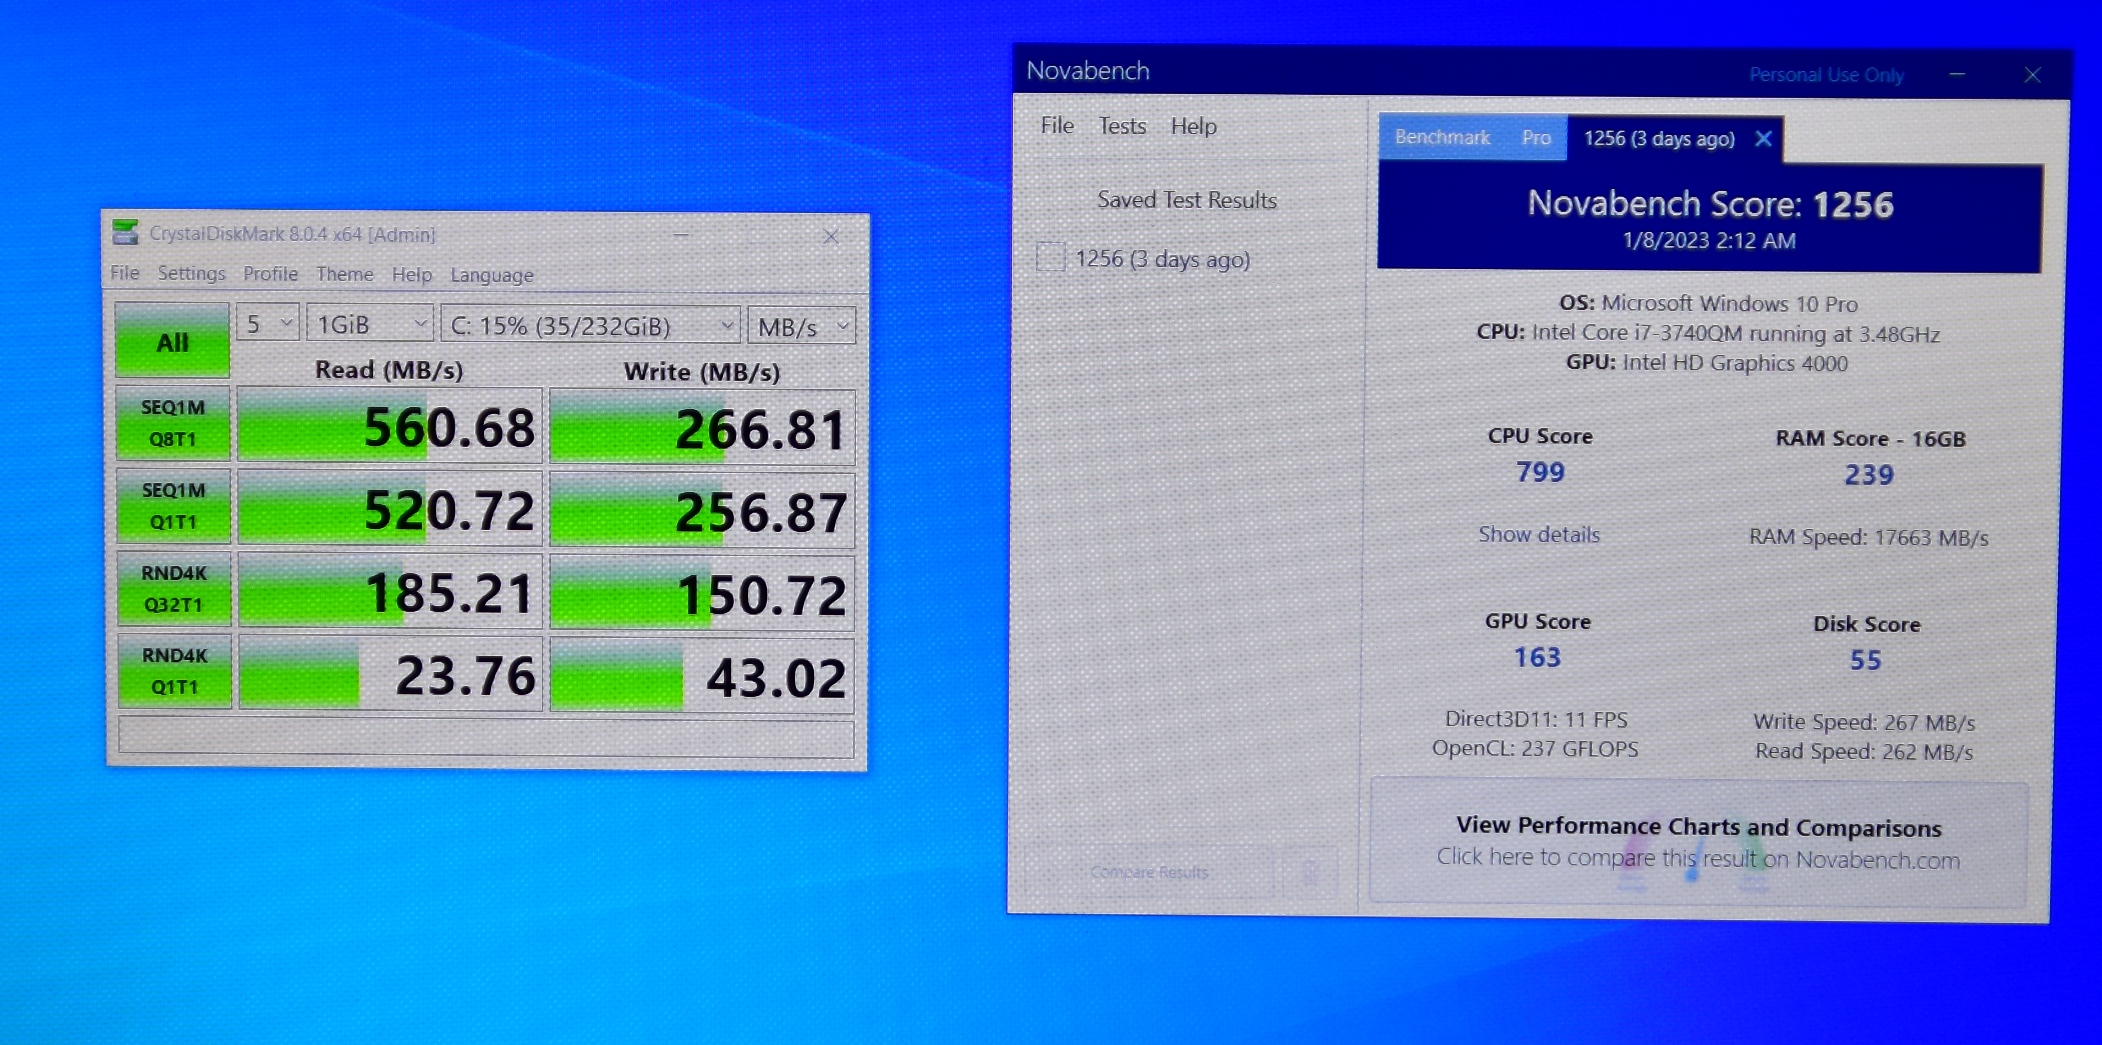Open the test size dropdown showing 1GiB

click(x=370, y=325)
